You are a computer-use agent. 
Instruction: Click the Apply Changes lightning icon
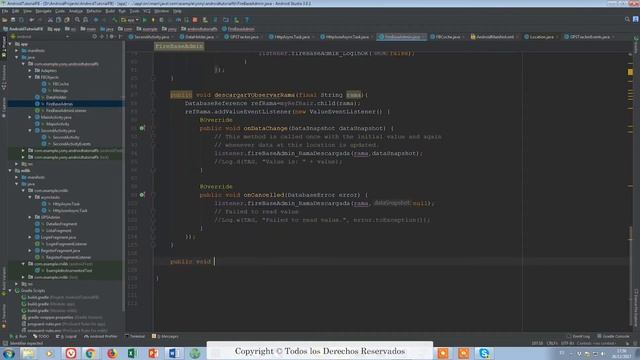[x=153, y=20]
